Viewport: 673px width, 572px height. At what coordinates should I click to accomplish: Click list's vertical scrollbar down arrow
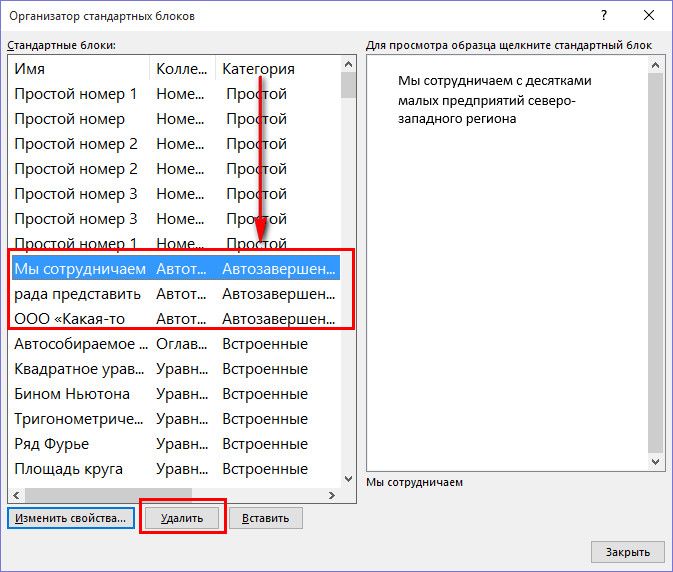click(x=348, y=479)
